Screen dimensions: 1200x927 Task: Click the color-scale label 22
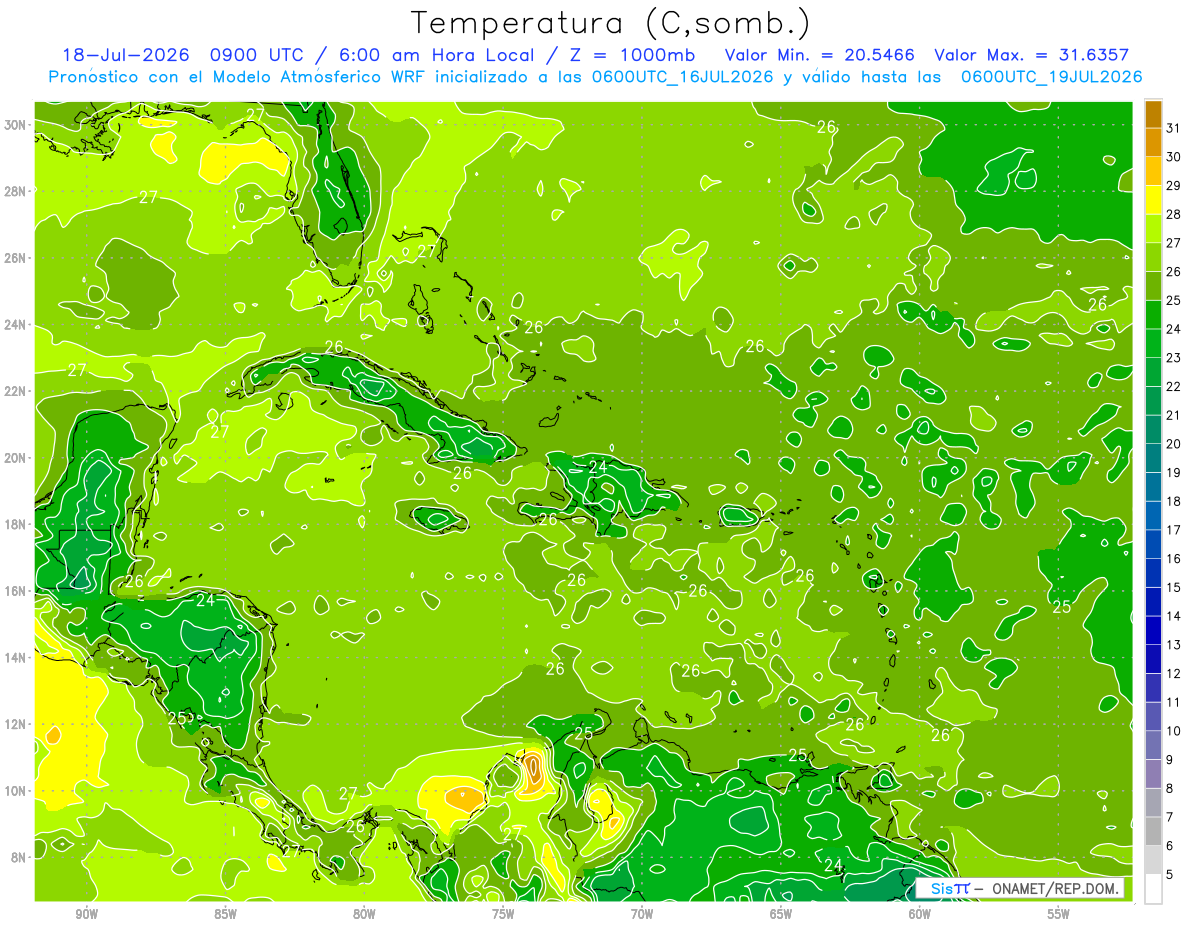click(1173, 387)
